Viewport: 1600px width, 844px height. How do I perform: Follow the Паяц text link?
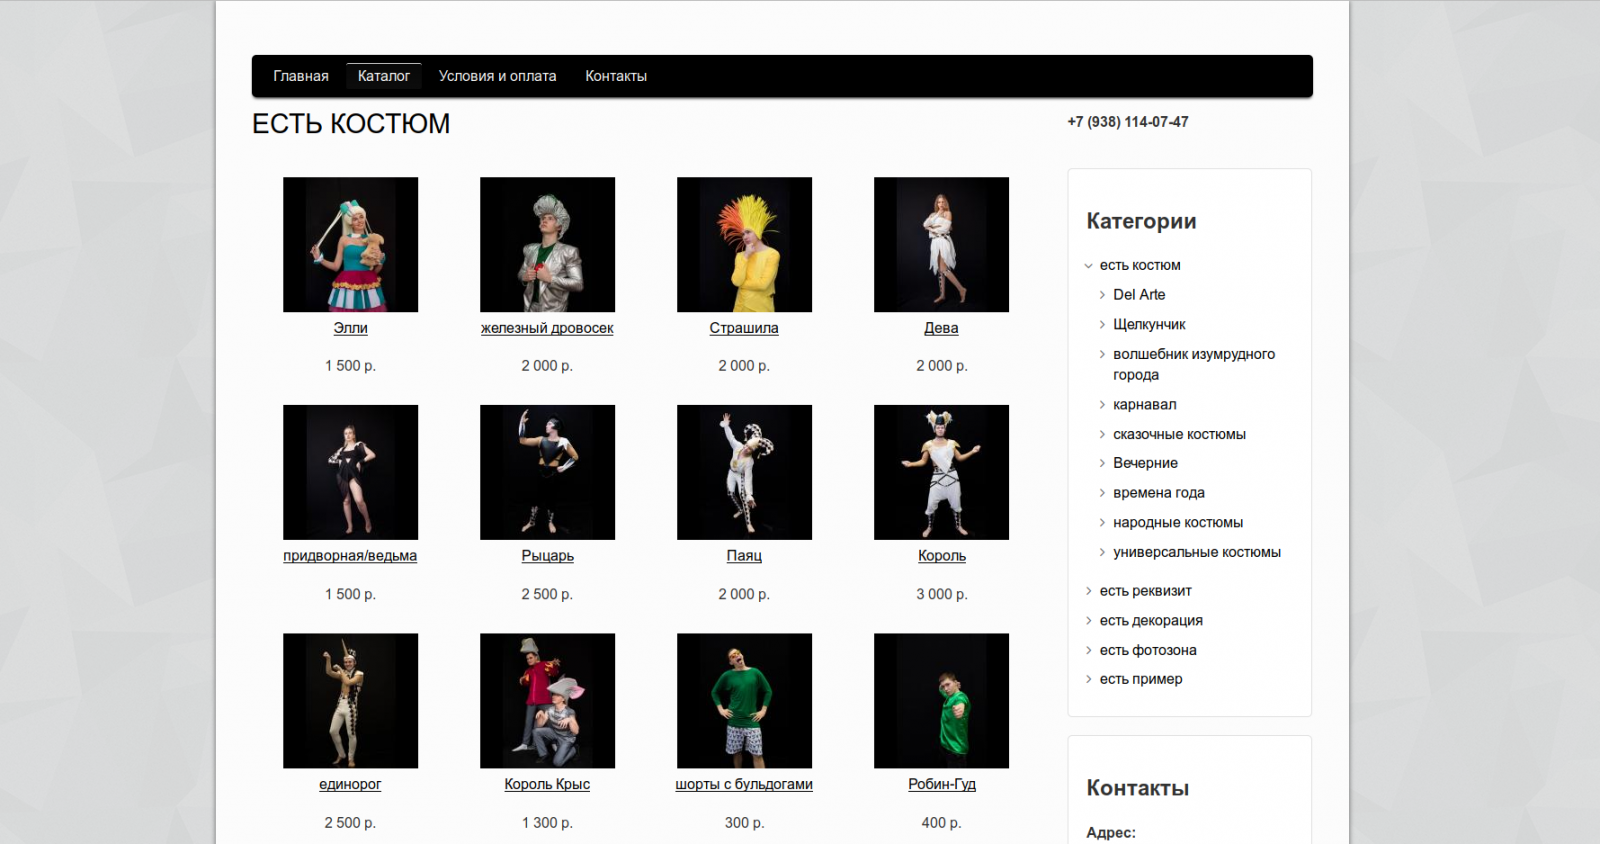coord(744,556)
